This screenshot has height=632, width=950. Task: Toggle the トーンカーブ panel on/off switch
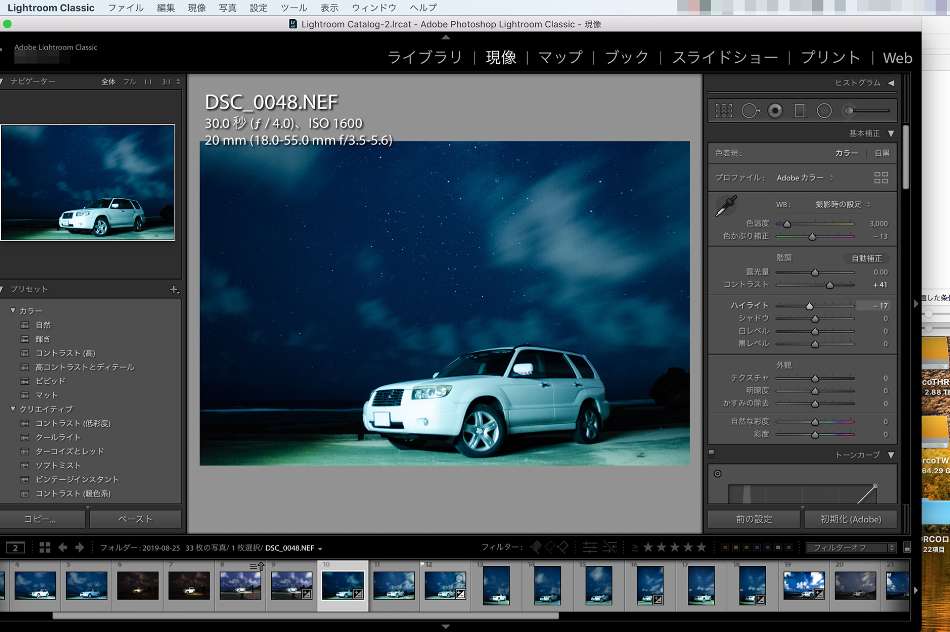click(x=711, y=454)
